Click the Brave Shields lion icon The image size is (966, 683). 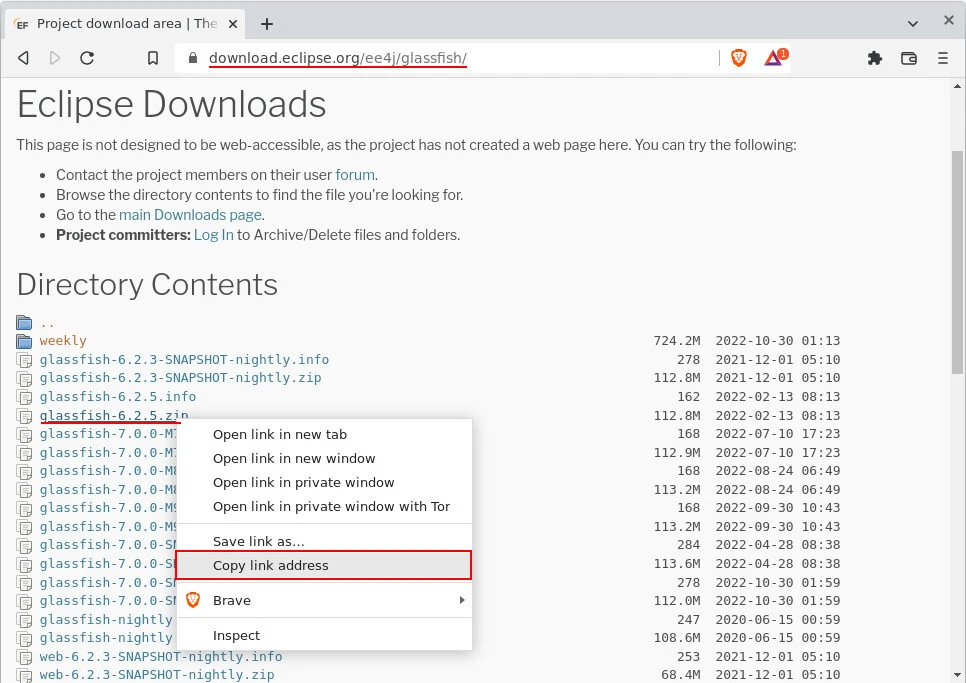[x=739, y=58]
